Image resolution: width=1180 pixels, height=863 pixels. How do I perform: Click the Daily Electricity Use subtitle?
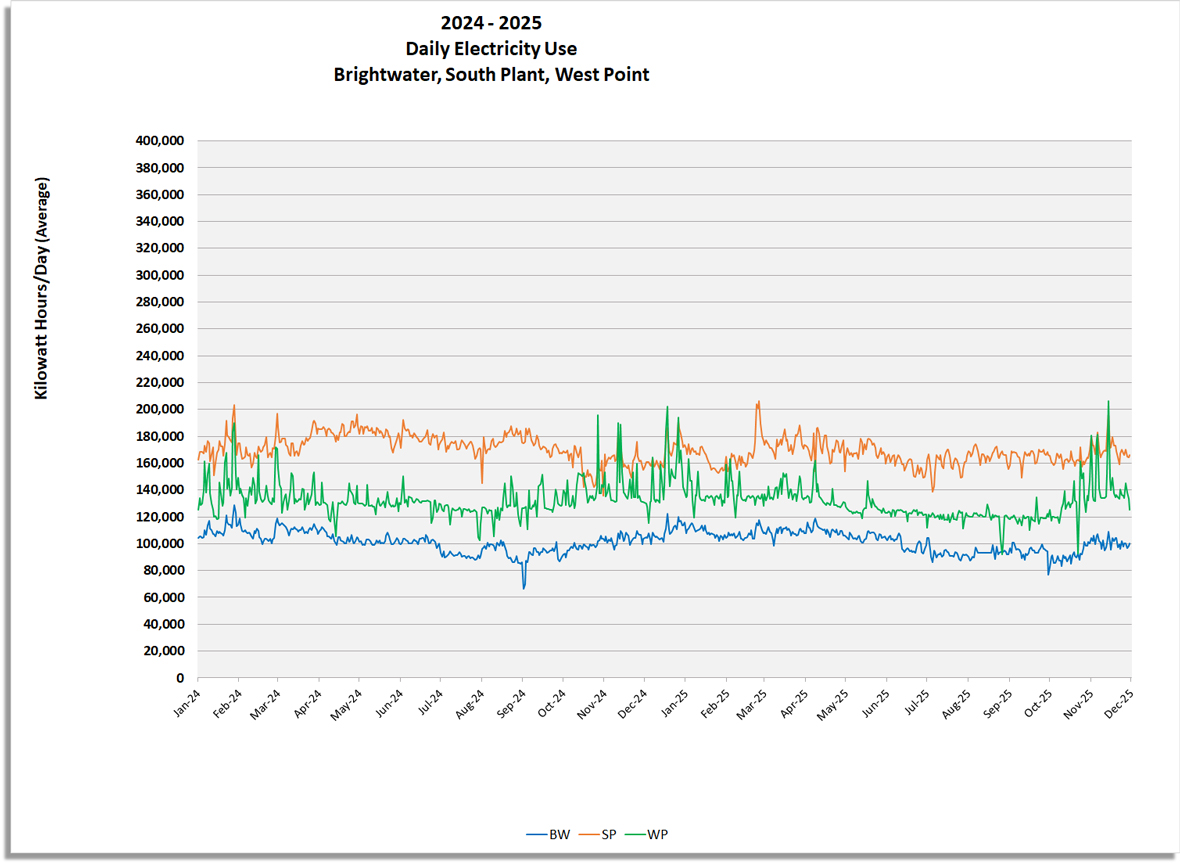pyautogui.click(x=491, y=47)
